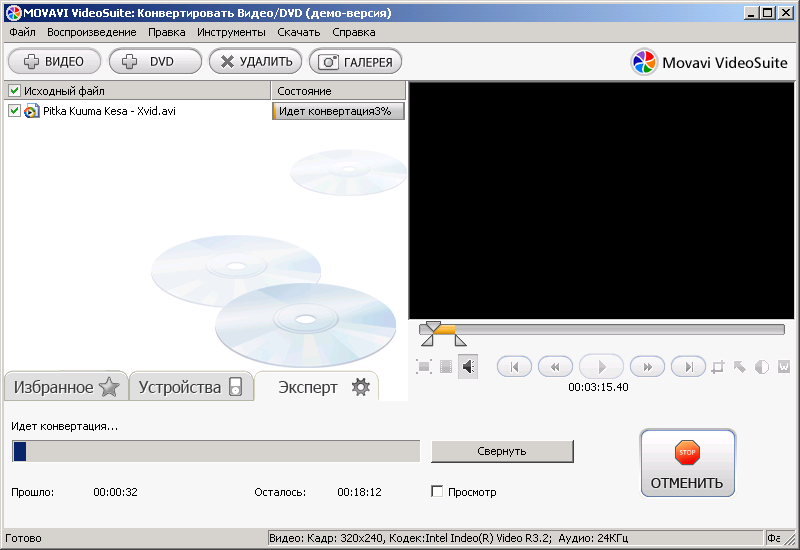Click the УДАЛИТЬ delete button
Viewport: 800px width, 550px height.
tap(256, 62)
